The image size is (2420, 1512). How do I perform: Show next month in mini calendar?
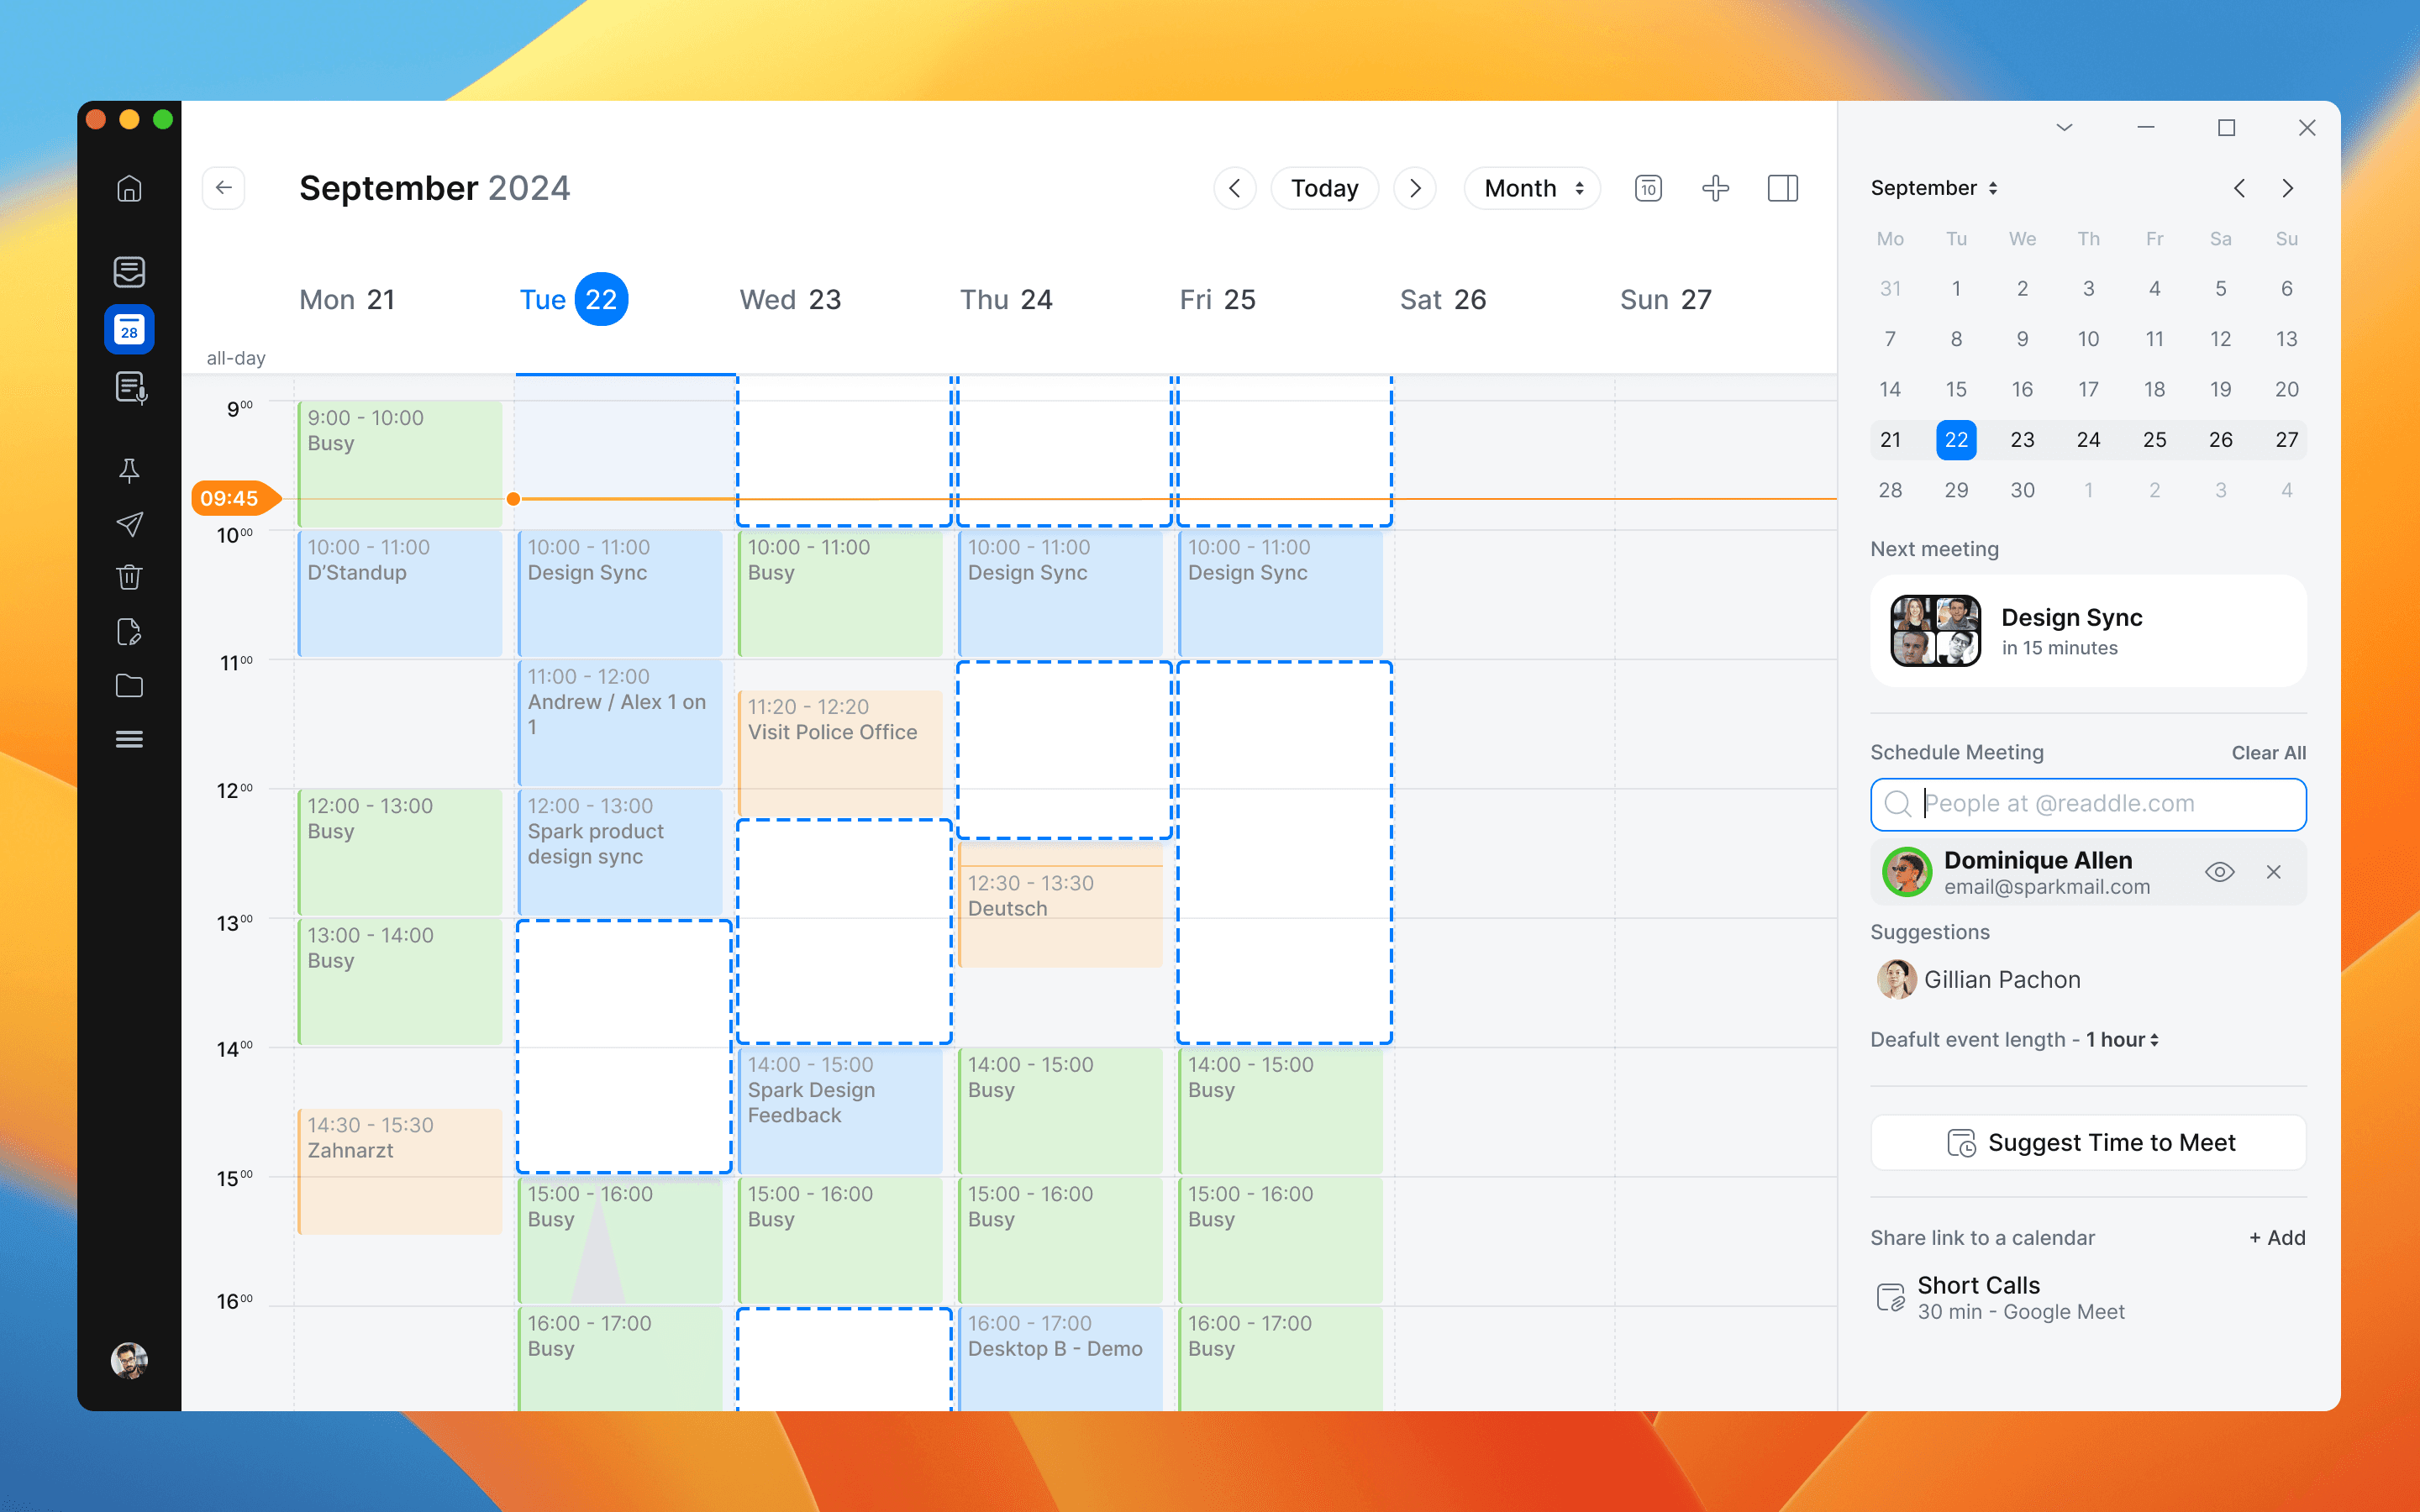2287,188
